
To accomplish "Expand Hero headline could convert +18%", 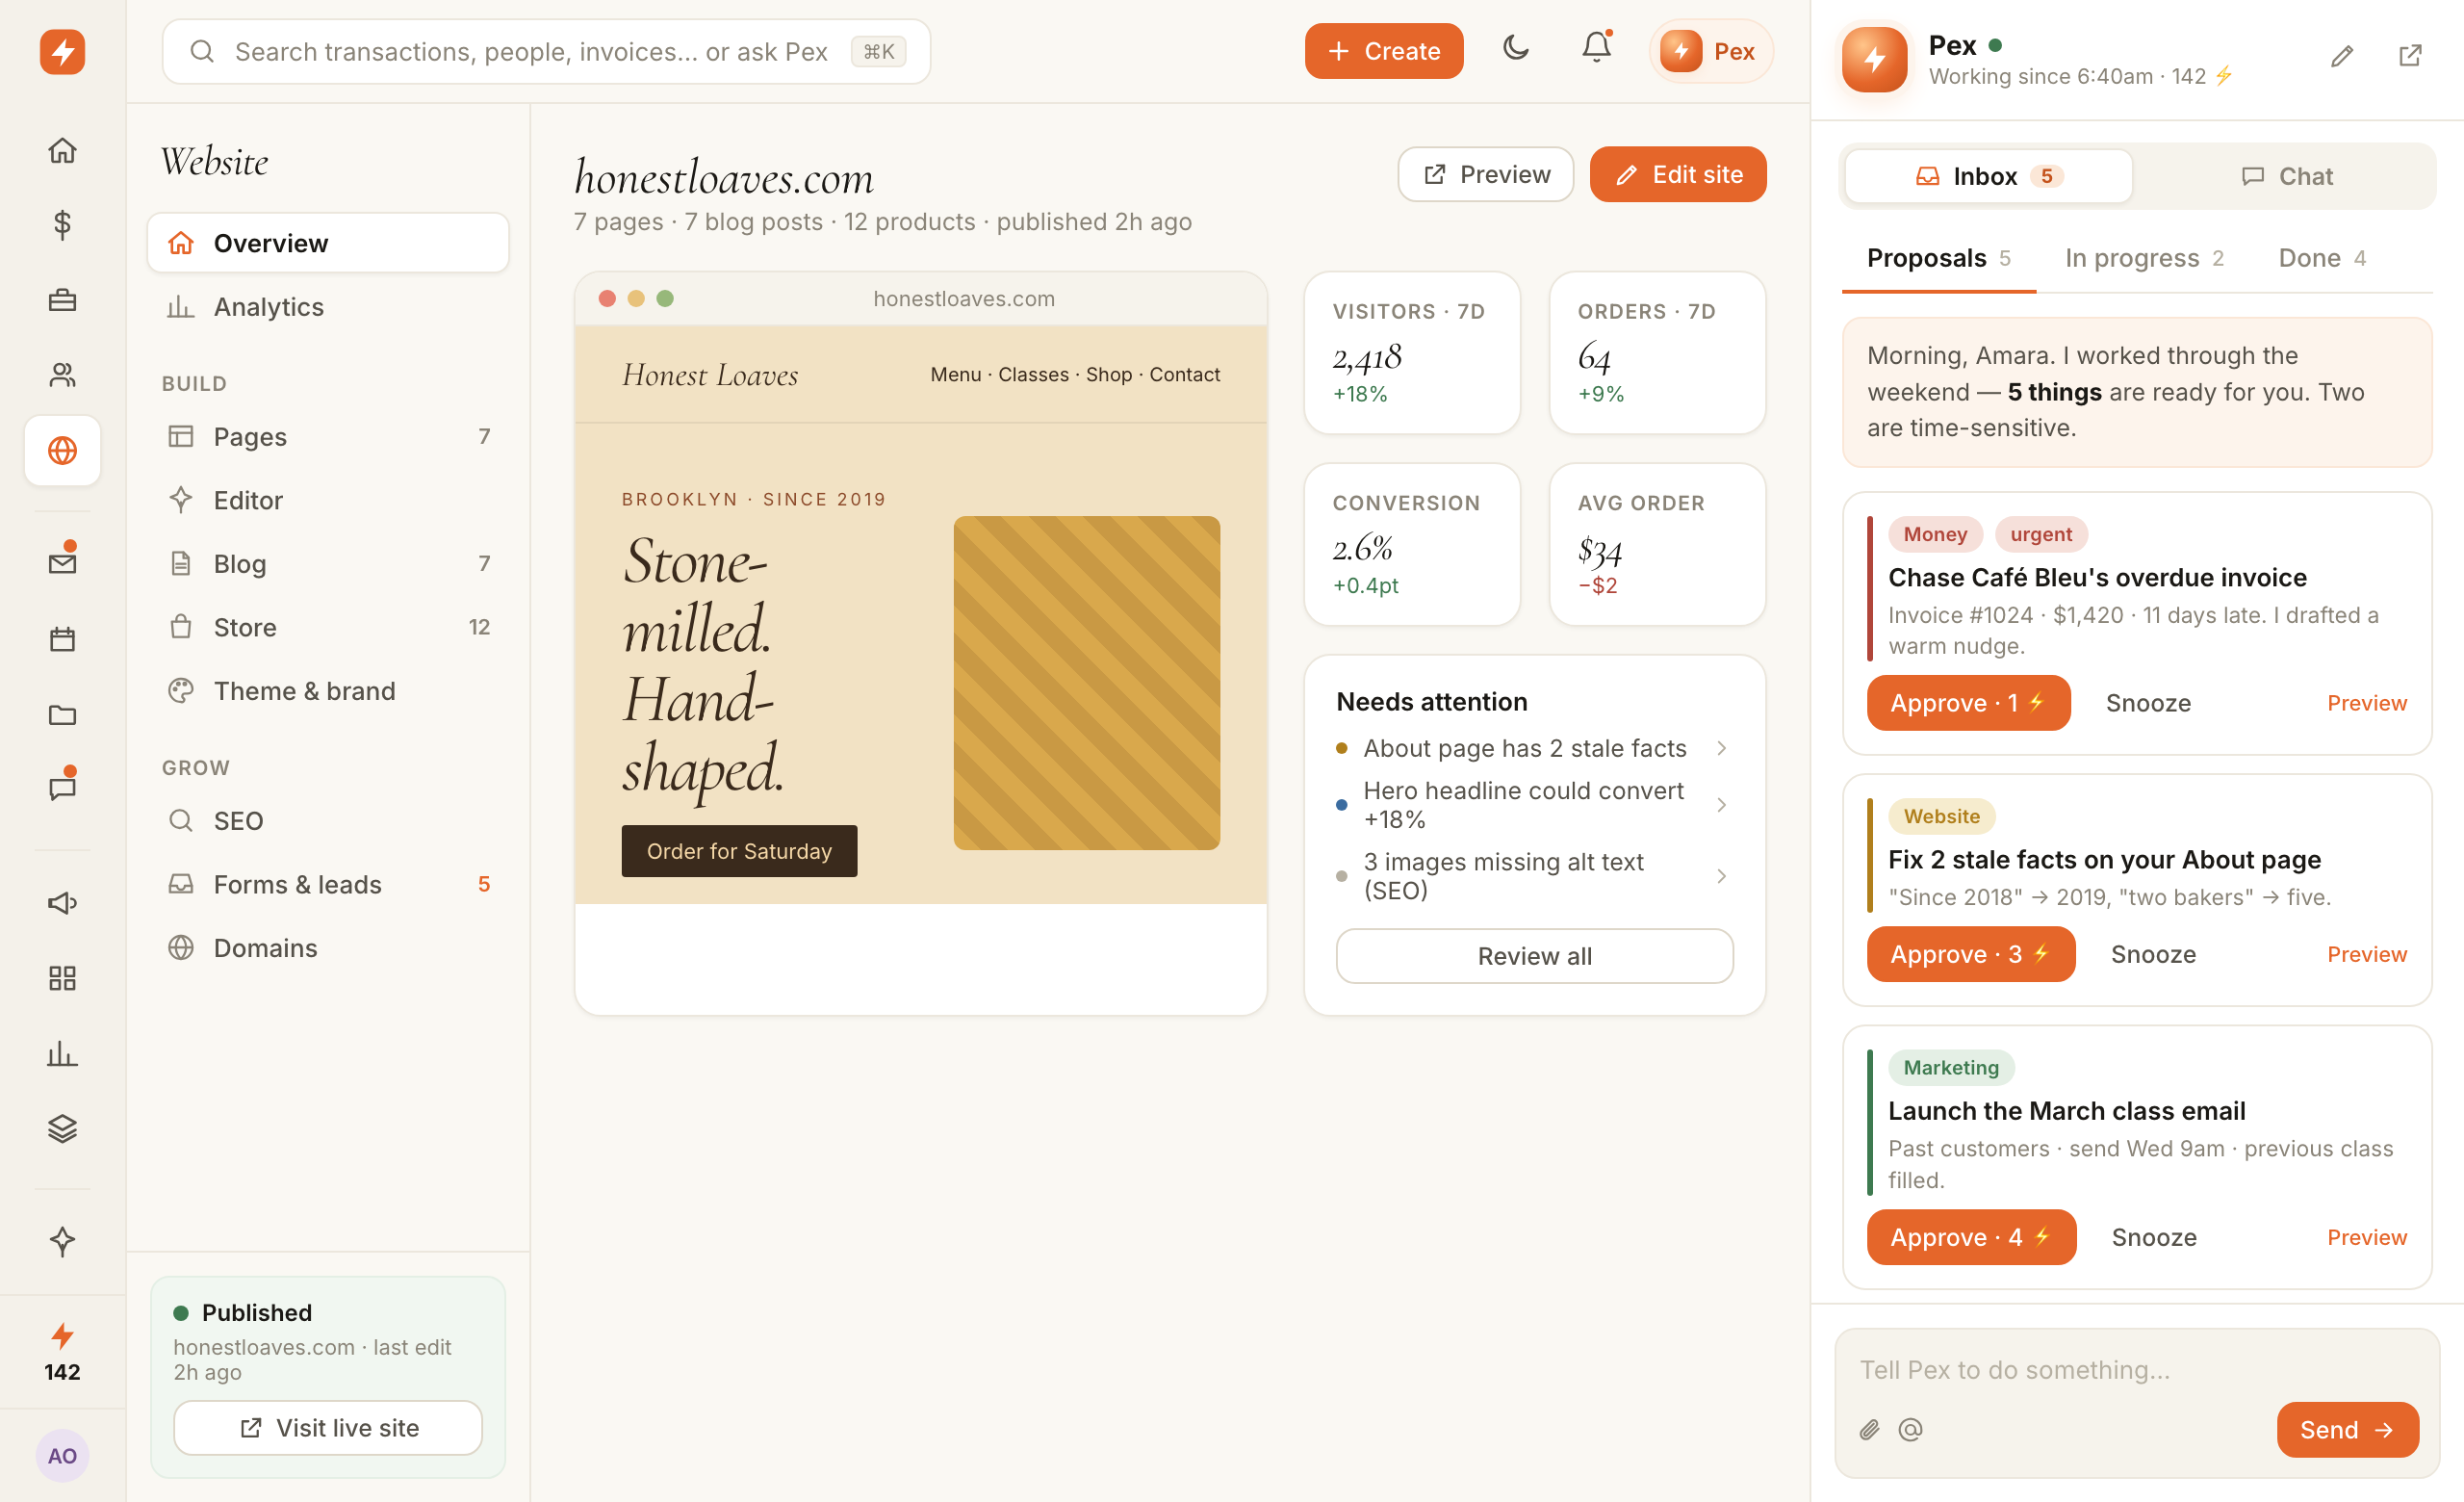I will (1534, 805).
